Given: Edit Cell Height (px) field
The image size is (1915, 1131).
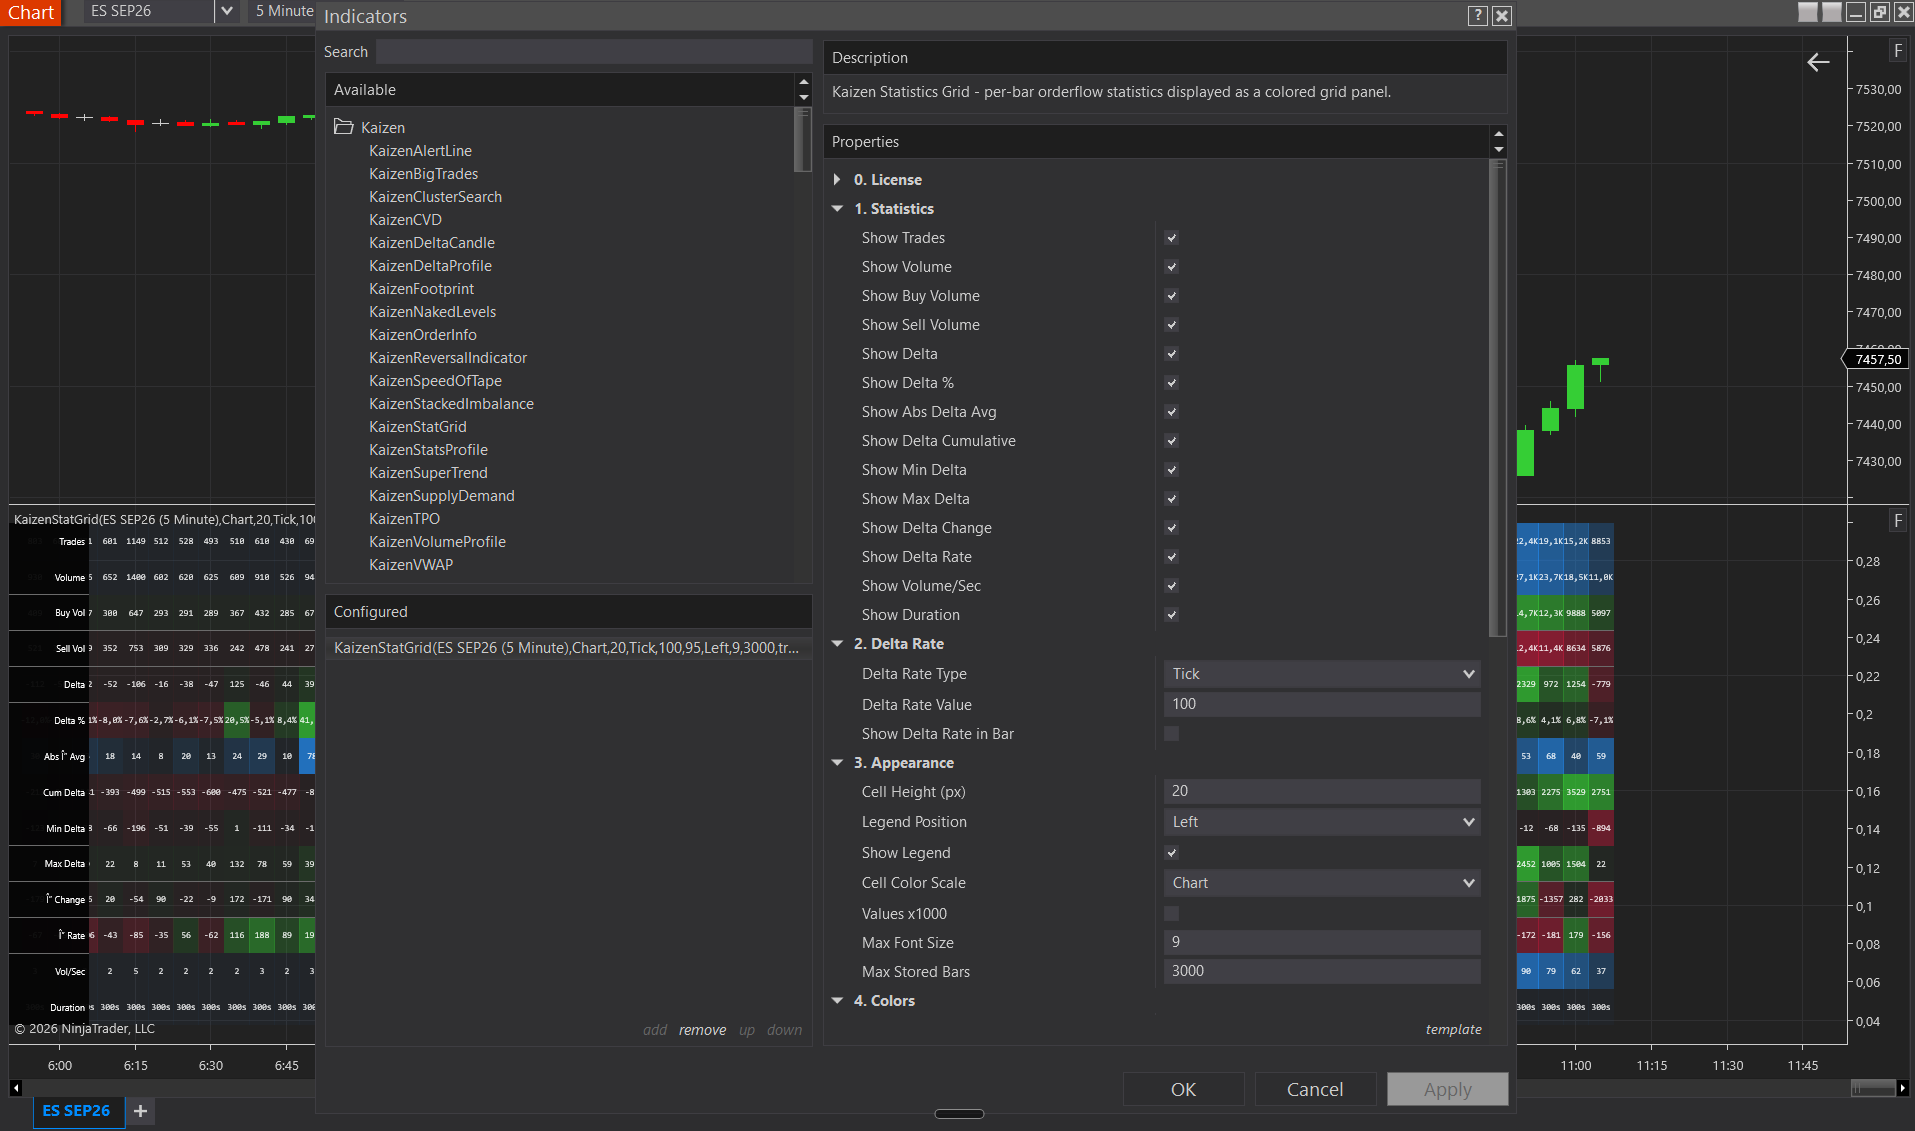Looking at the screenshot, I should click(x=1321, y=791).
